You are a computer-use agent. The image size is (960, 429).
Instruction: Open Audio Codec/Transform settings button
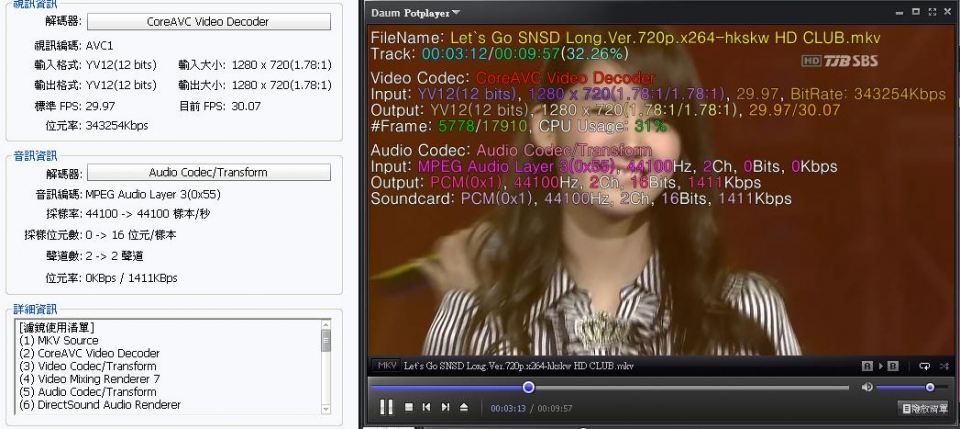pos(209,172)
